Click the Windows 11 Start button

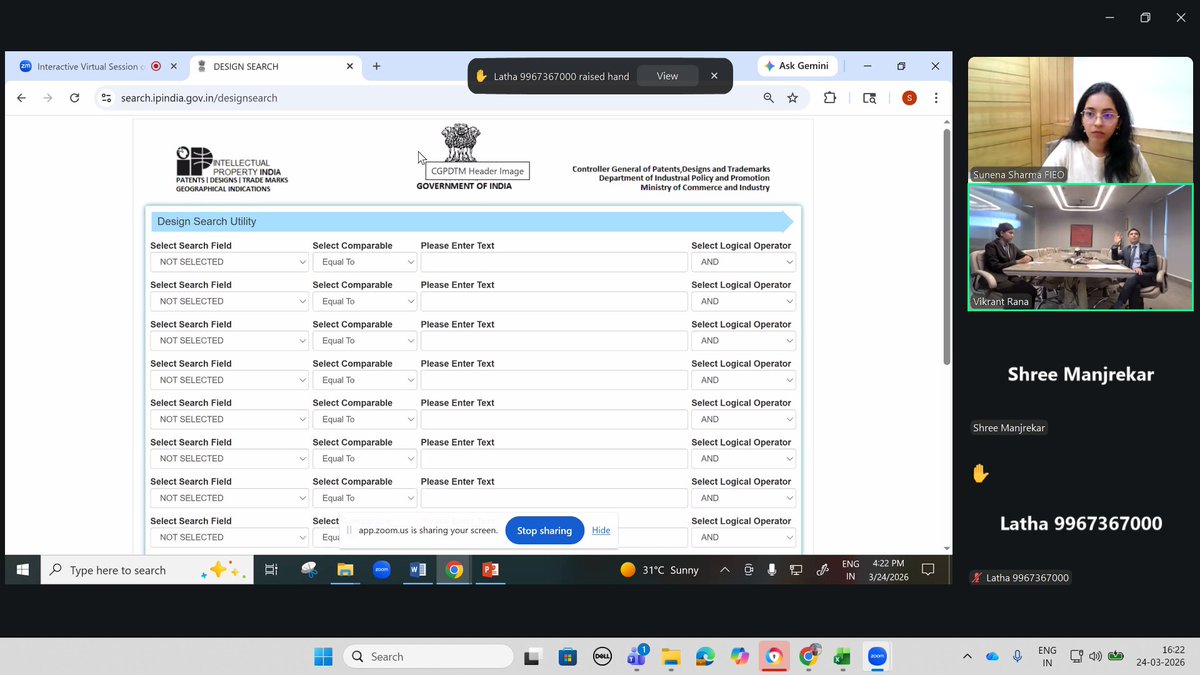[323, 657]
